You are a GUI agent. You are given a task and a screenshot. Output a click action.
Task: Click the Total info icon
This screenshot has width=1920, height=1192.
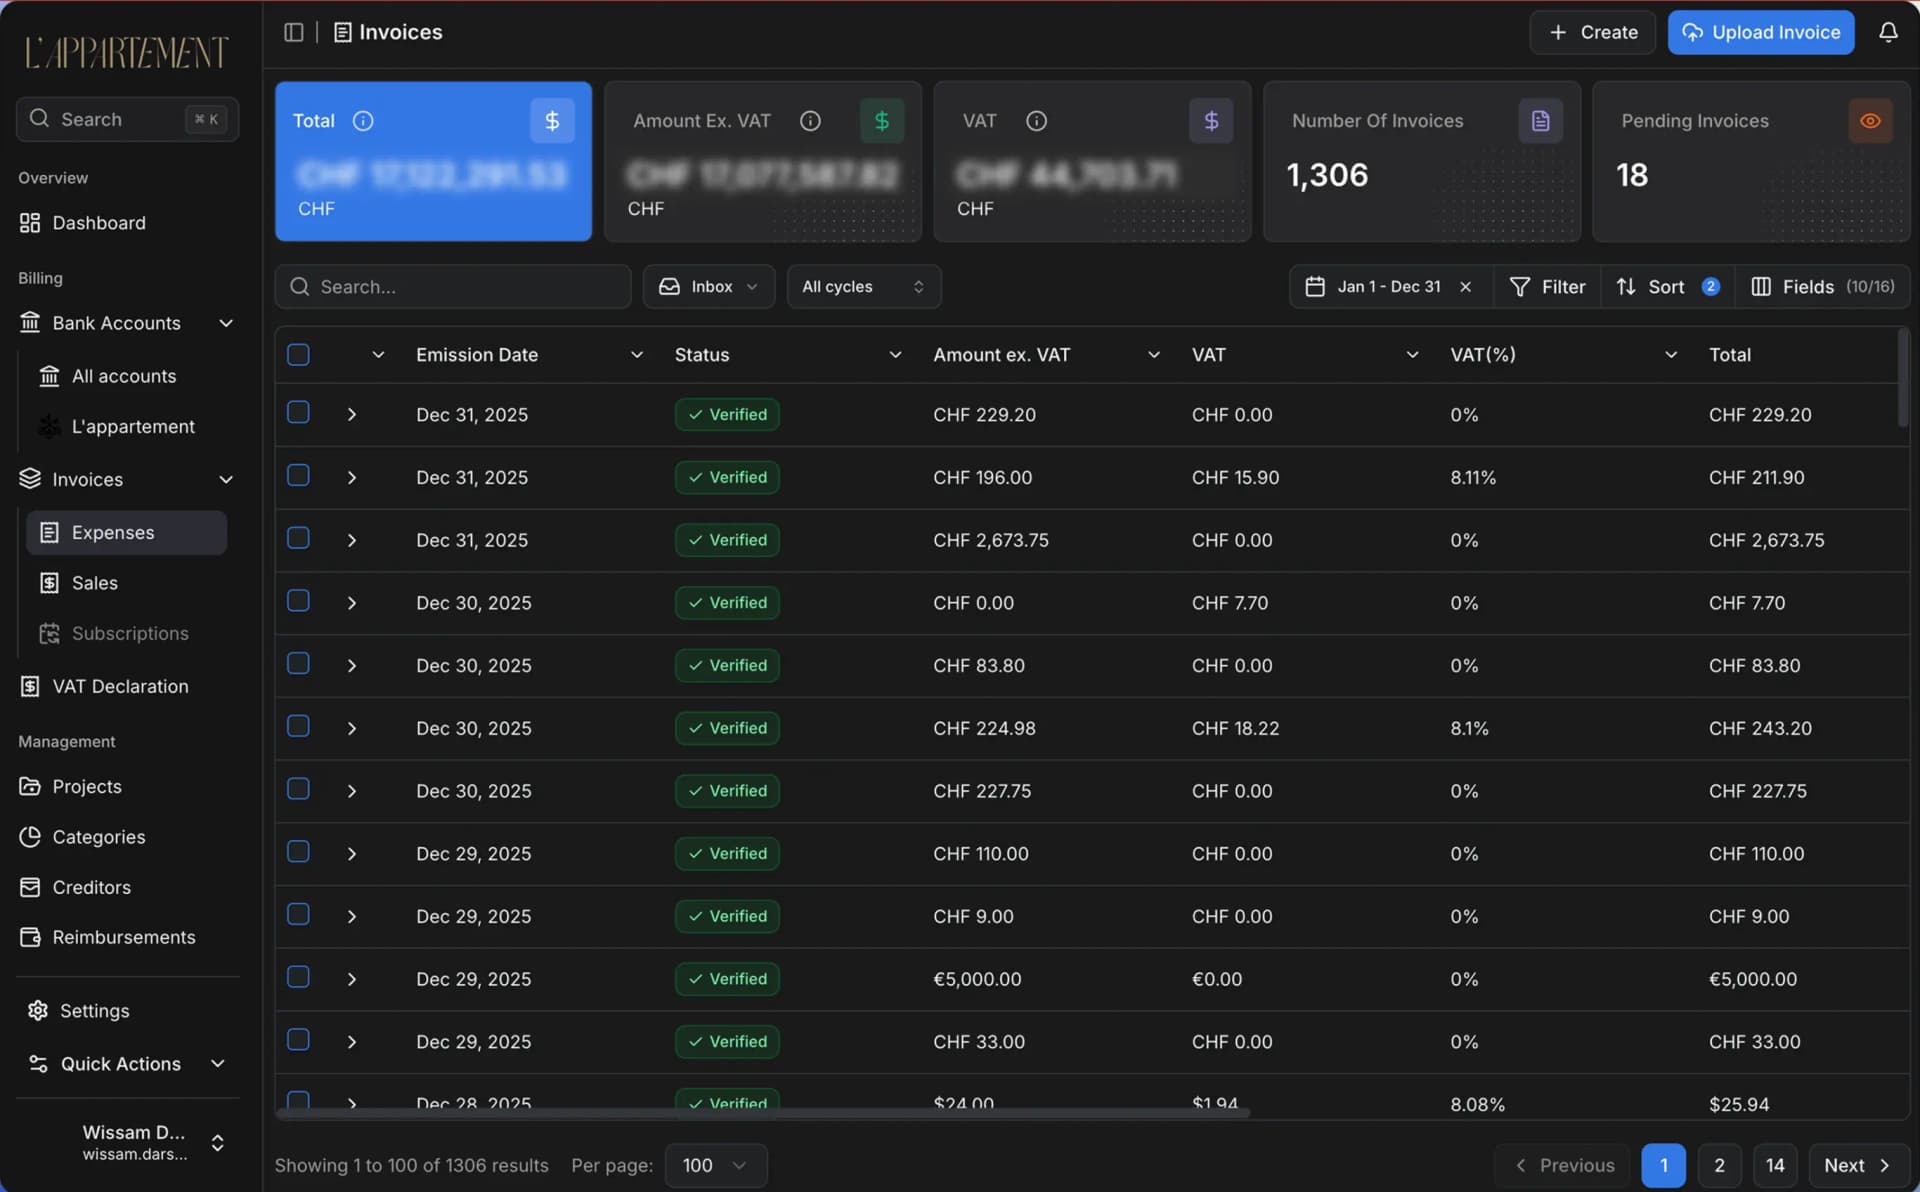(363, 121)
